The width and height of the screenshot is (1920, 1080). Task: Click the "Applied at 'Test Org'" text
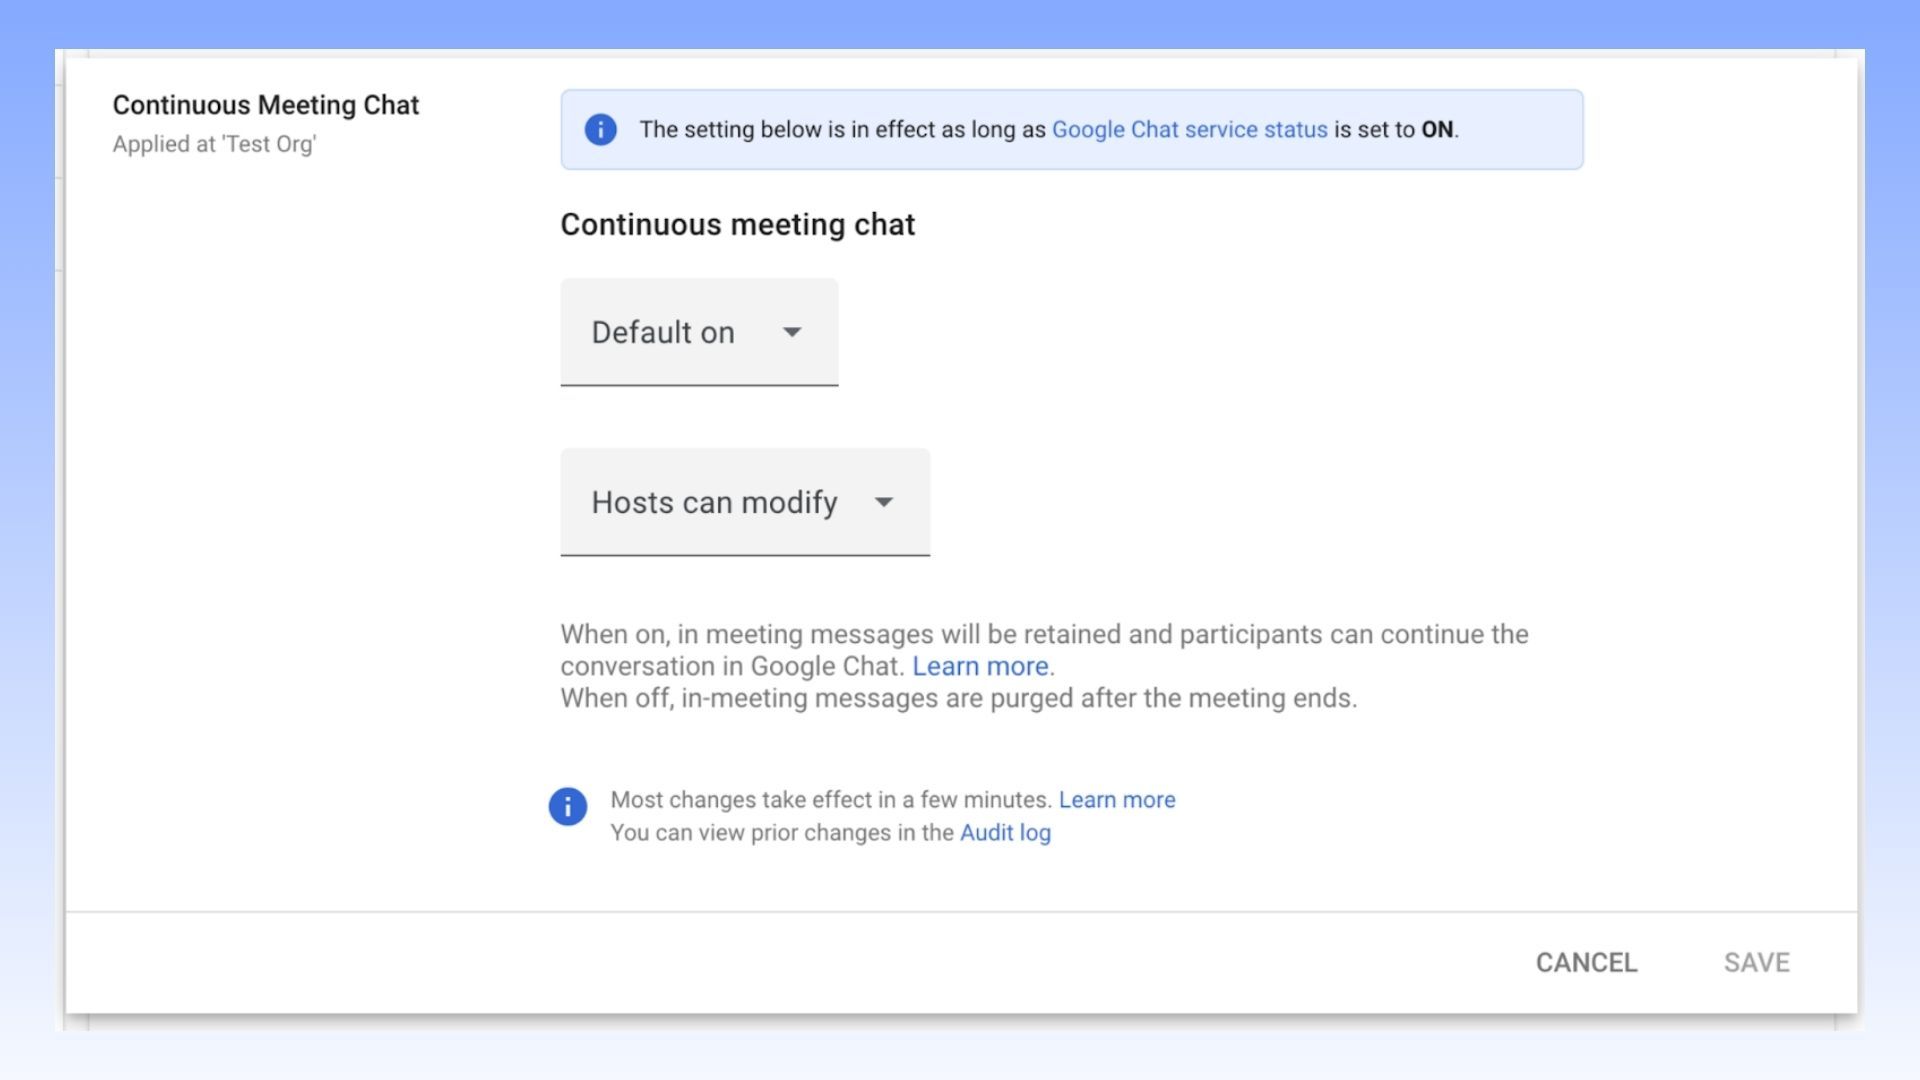pos(214,144)
